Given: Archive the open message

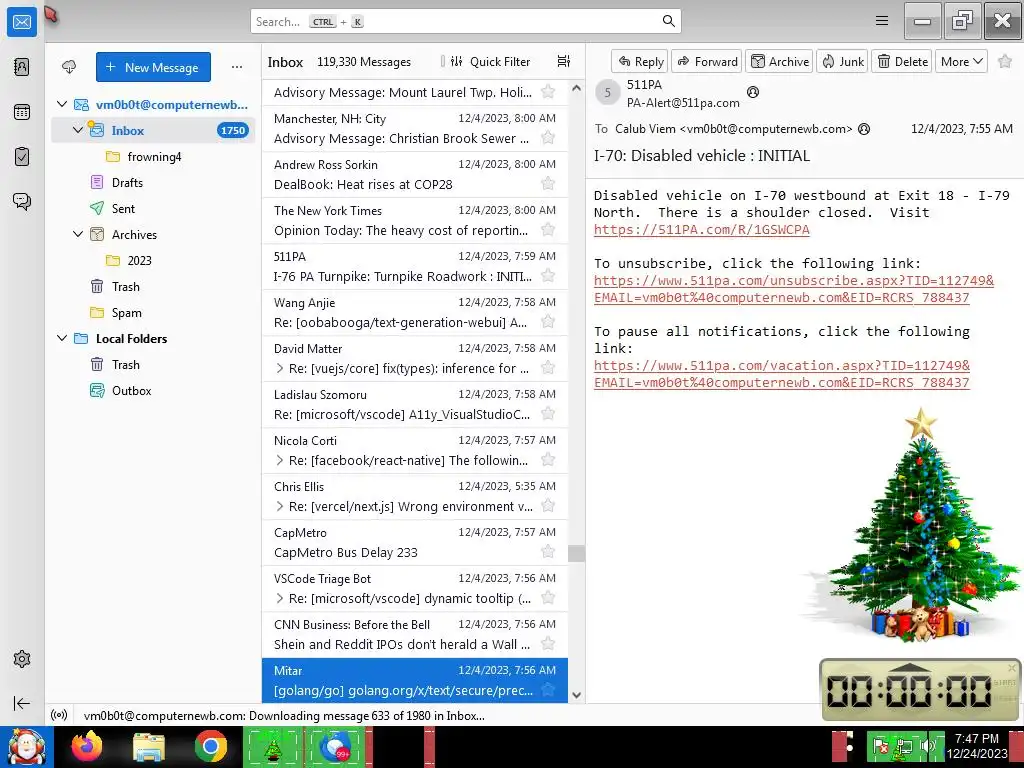Looking at the screenshot, I should (x=779, y=61).
